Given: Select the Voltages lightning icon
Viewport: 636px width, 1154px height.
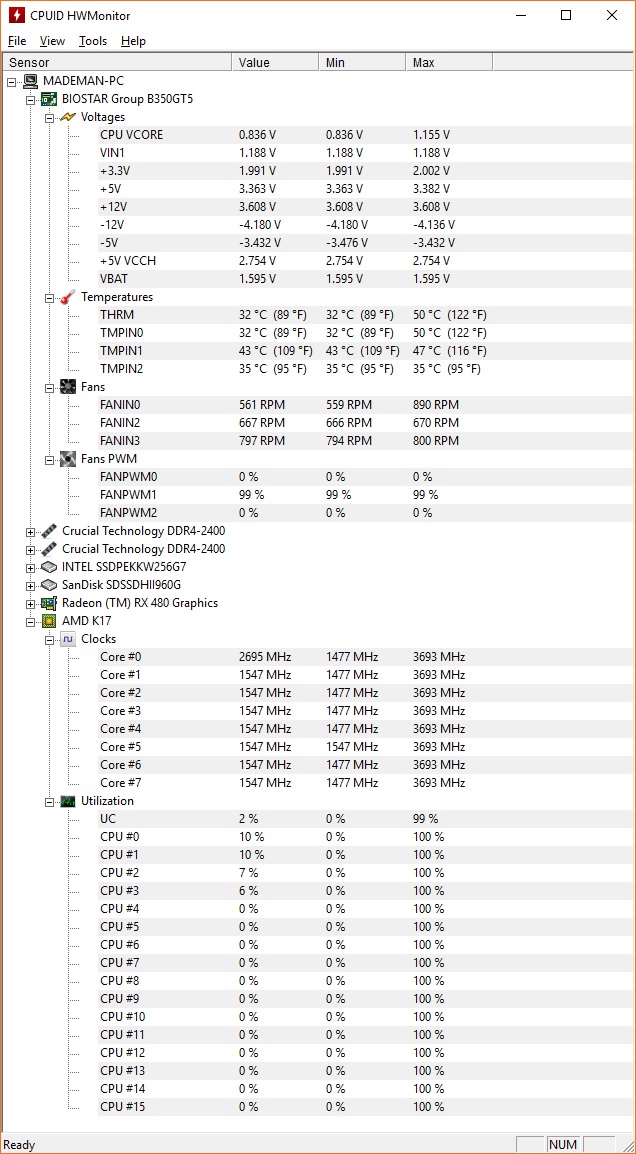Looking at the screenshot, I should (x=68, y=117).
